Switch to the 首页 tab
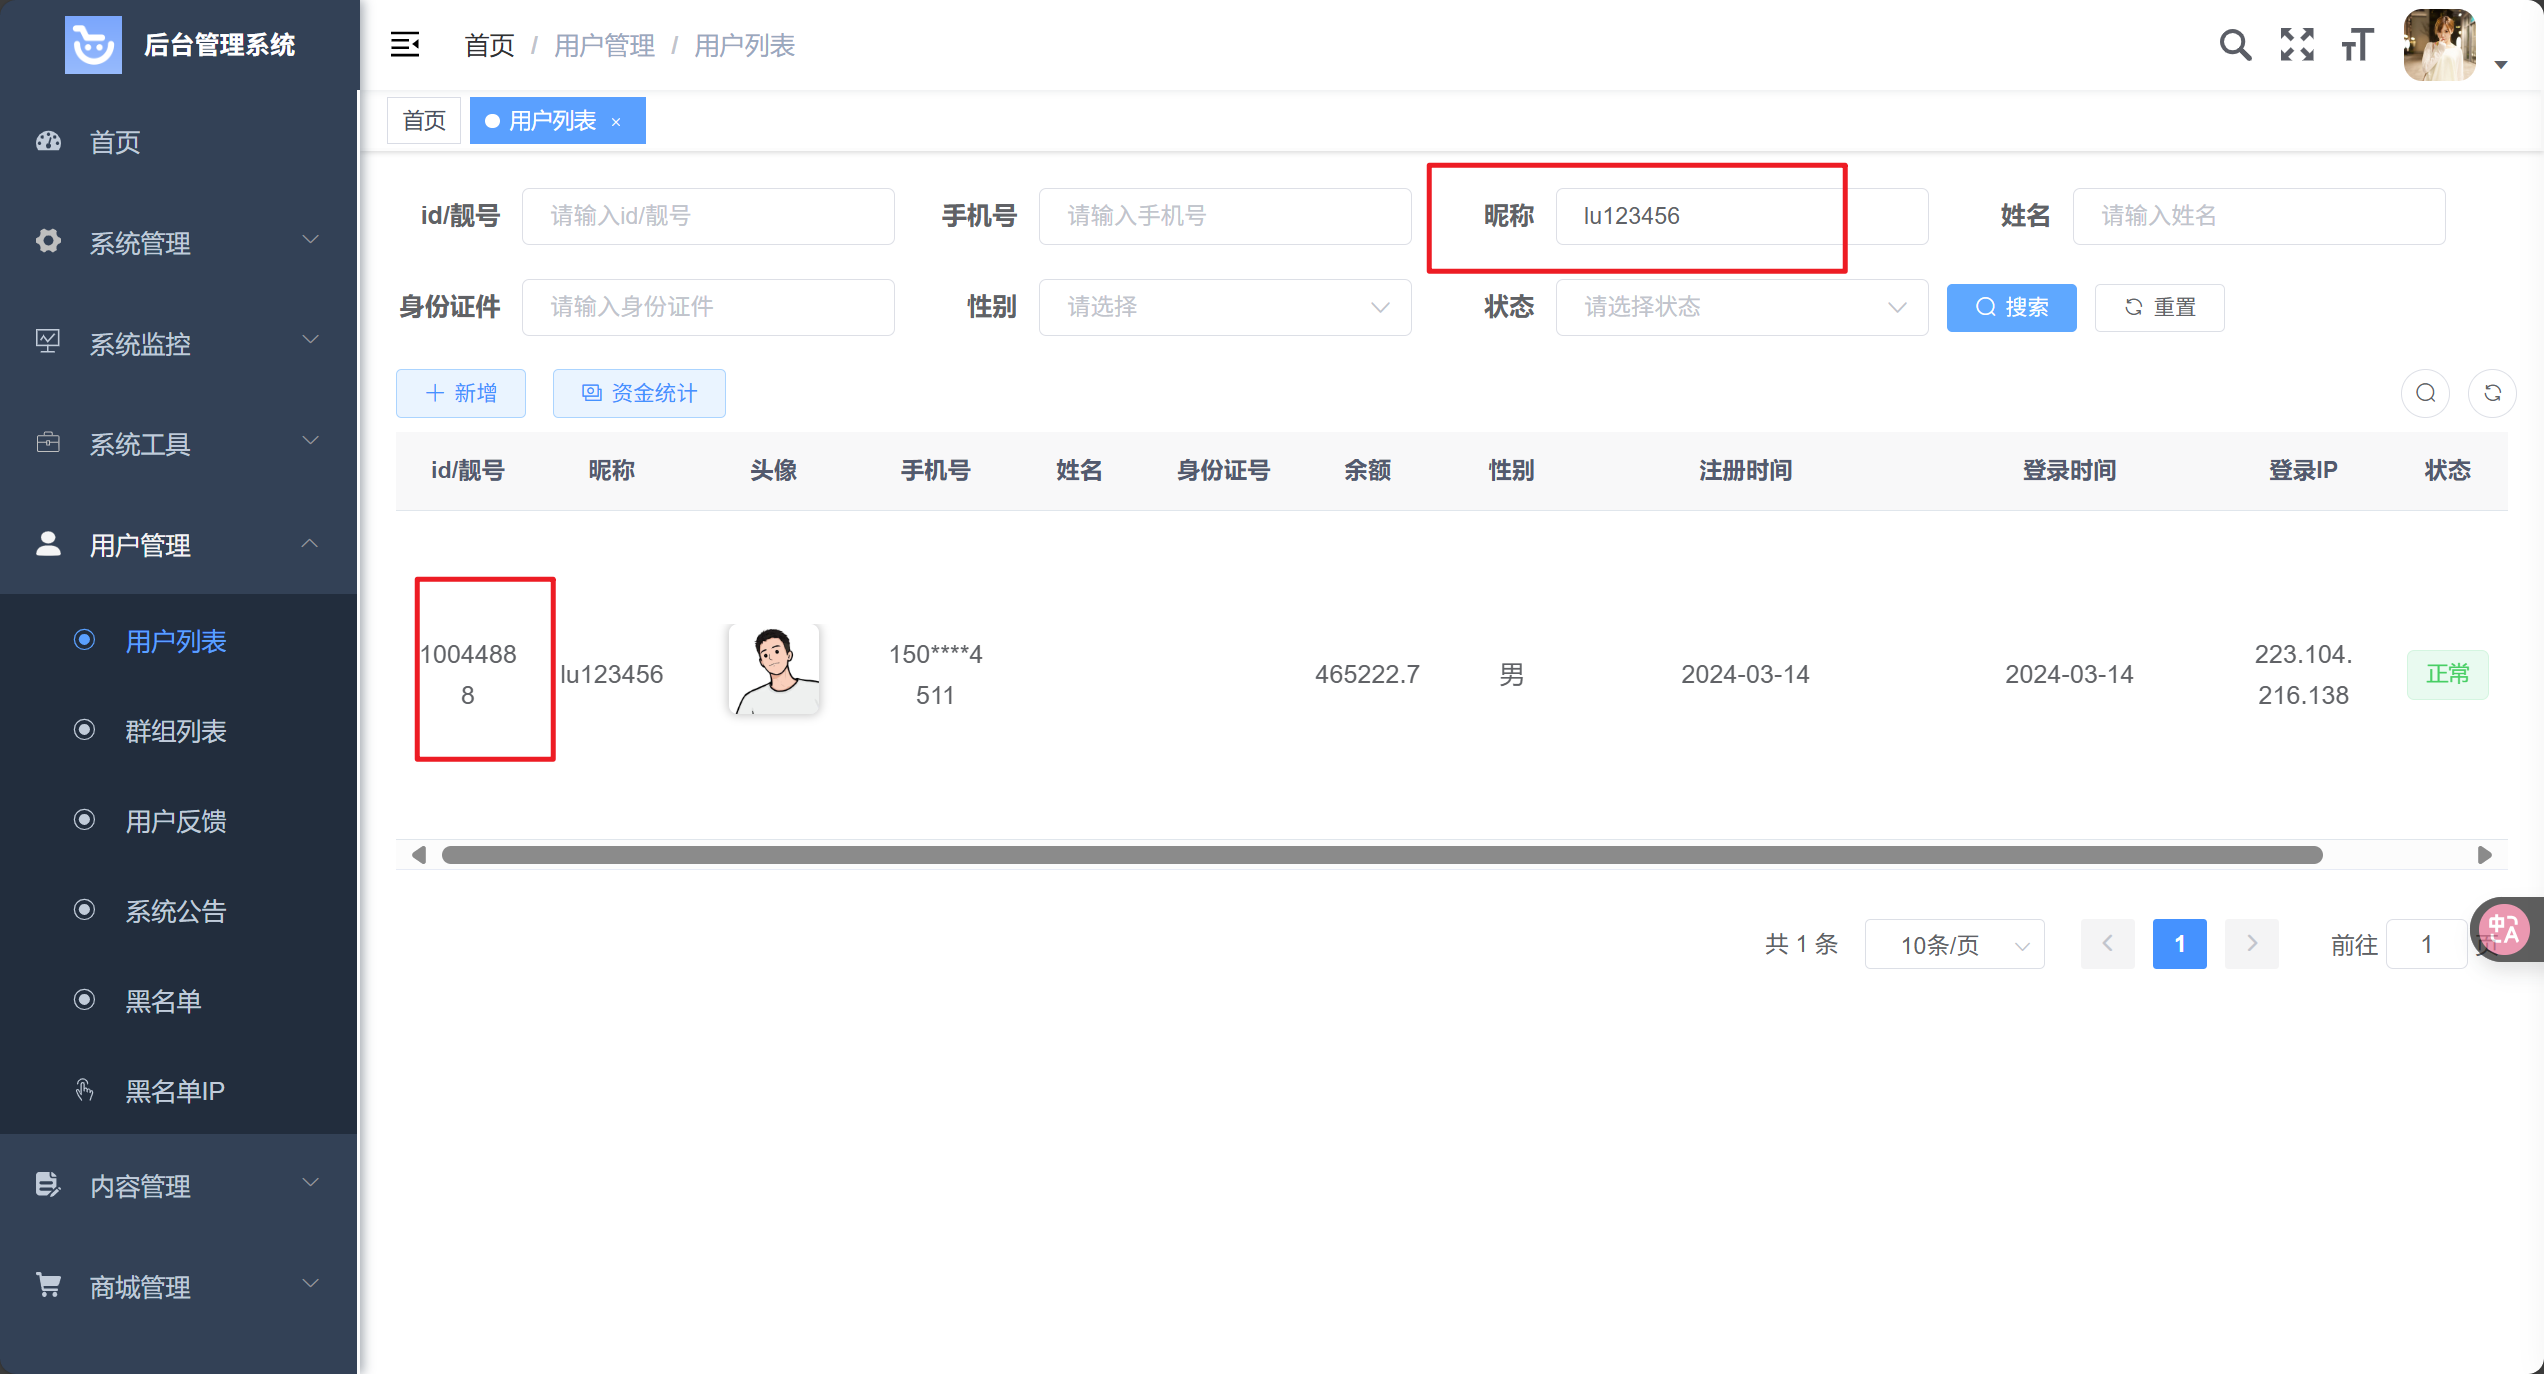2544x1374 pixels. tap(424, 121)
